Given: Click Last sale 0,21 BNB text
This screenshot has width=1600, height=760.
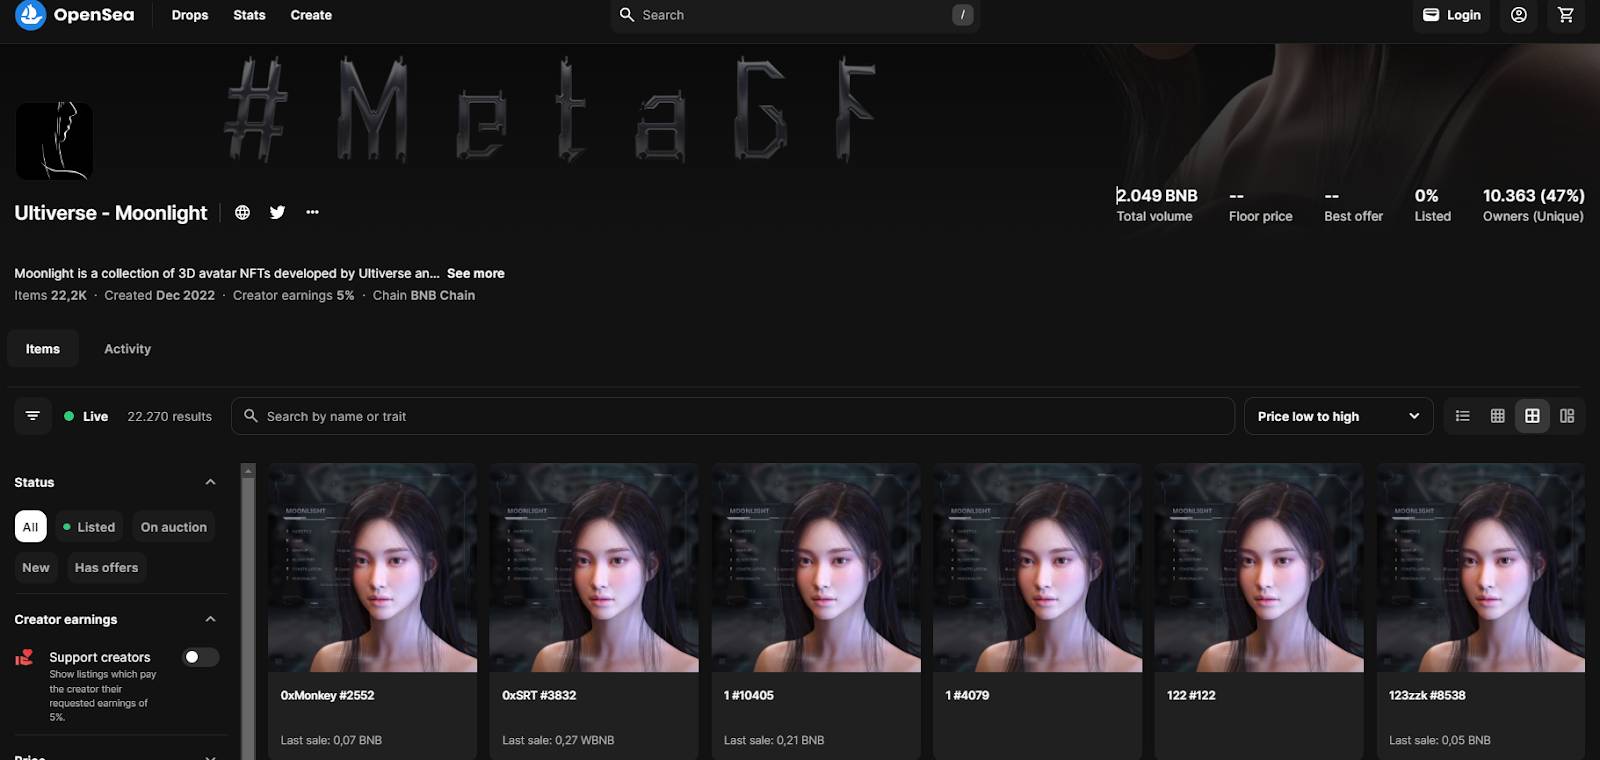Looking at the screenshot, I should tap(774, 740).
